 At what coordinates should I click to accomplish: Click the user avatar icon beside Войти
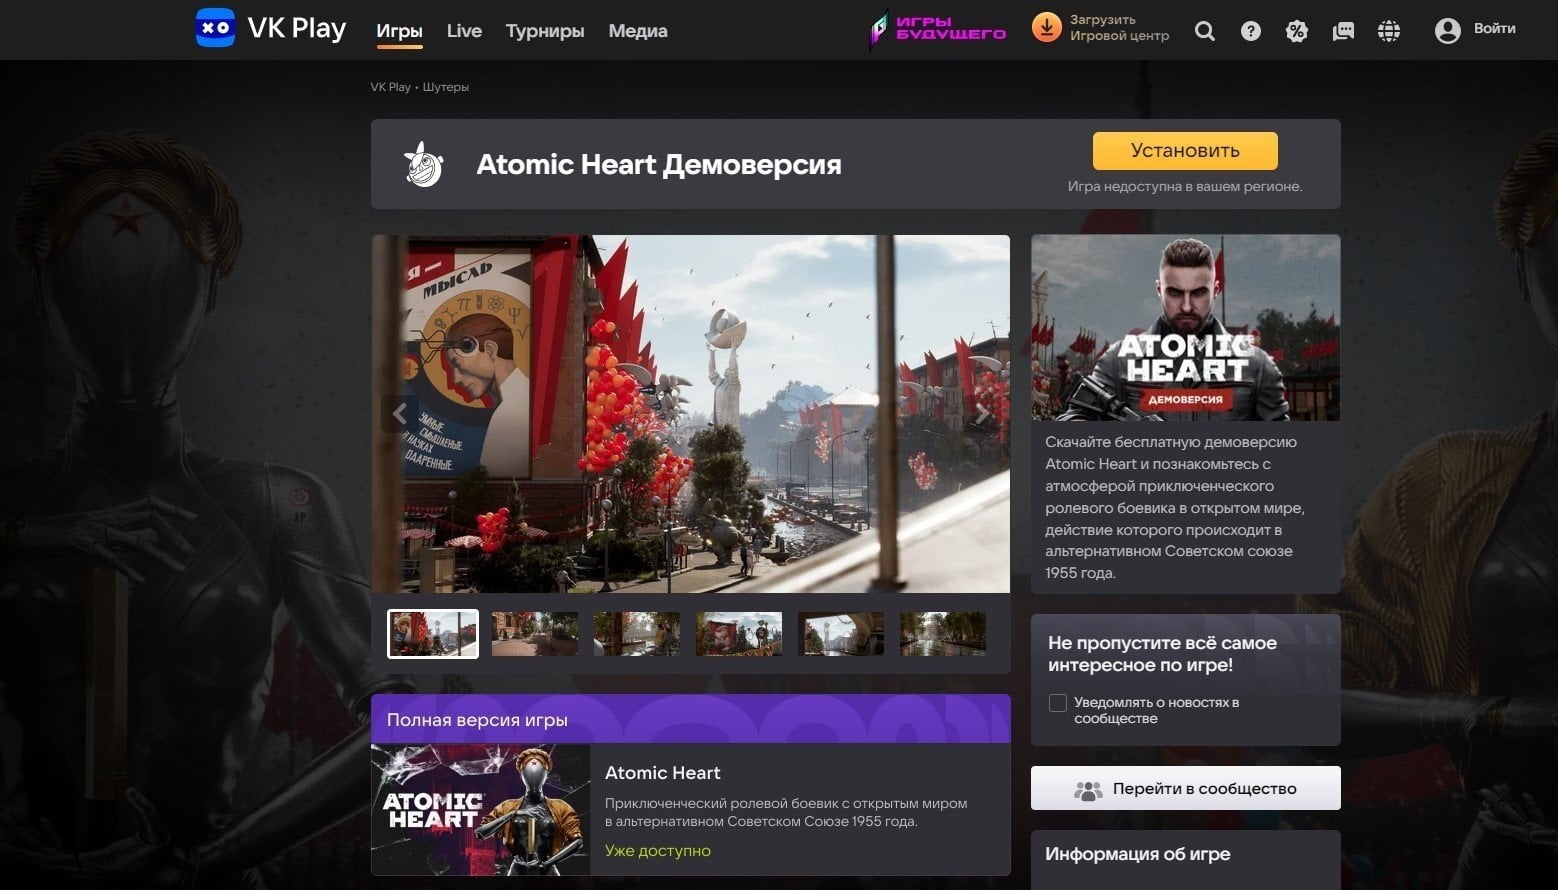[x=1447, y=31]
